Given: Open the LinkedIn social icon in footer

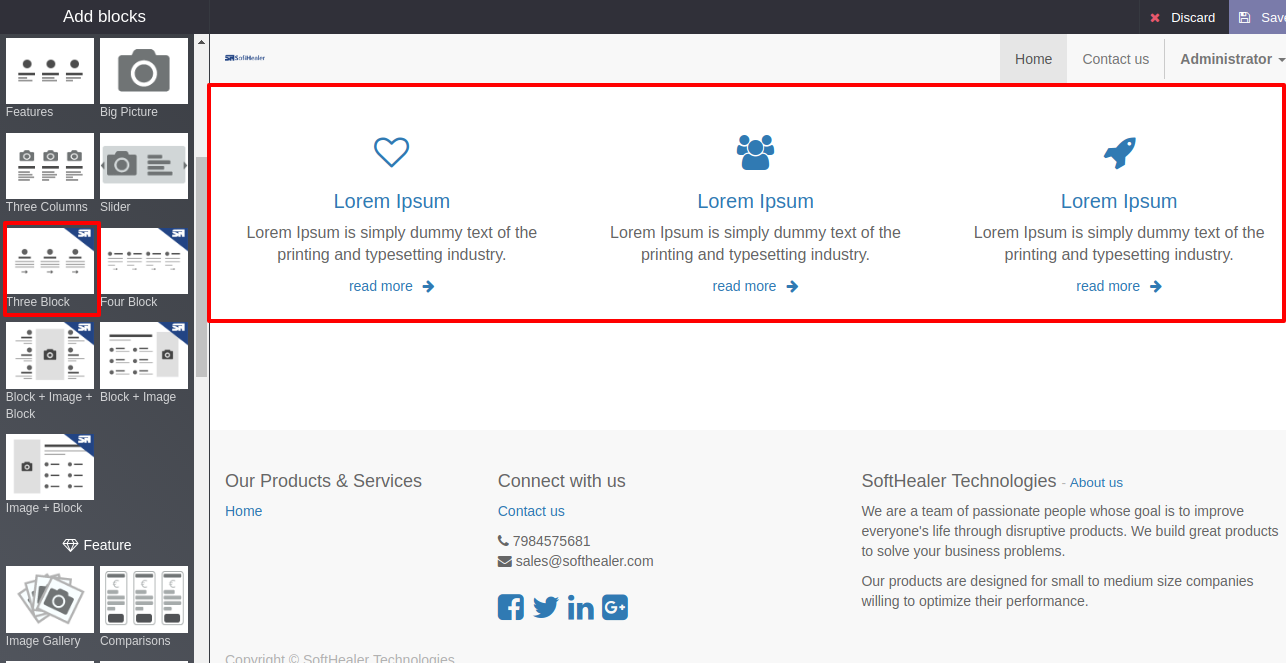Looking at the screenshot, I should (x=580, y=607).
